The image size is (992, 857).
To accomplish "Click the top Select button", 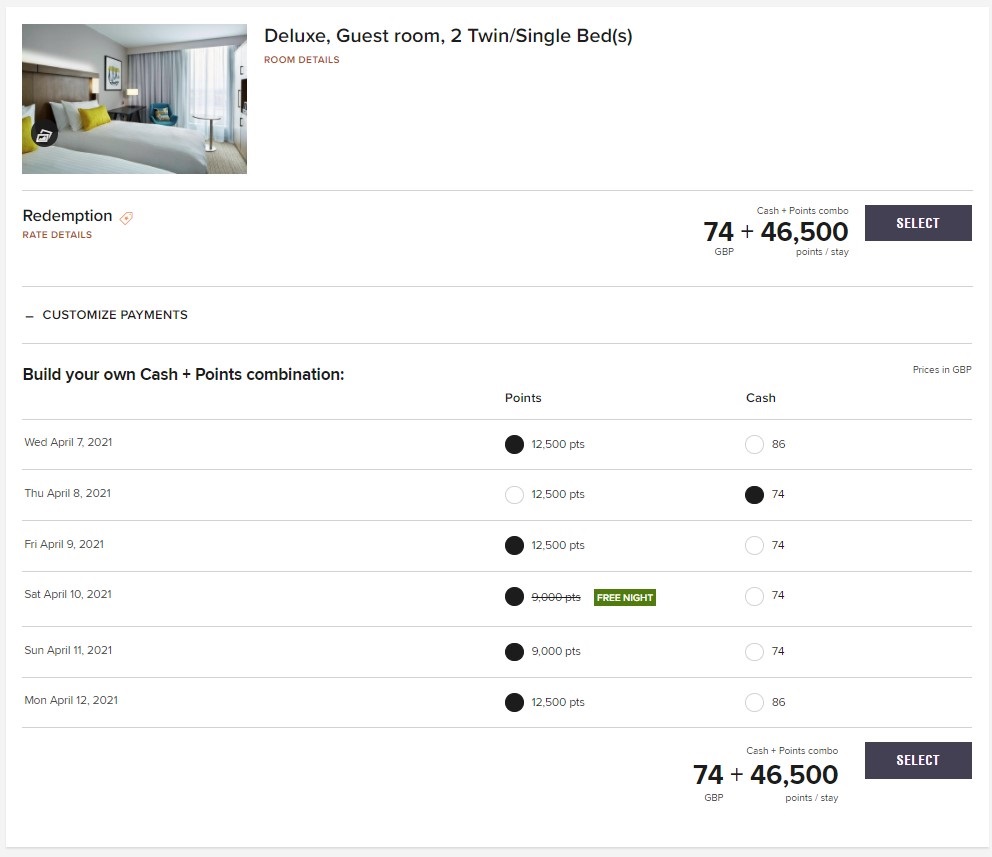I will click(x=918, y=223).
